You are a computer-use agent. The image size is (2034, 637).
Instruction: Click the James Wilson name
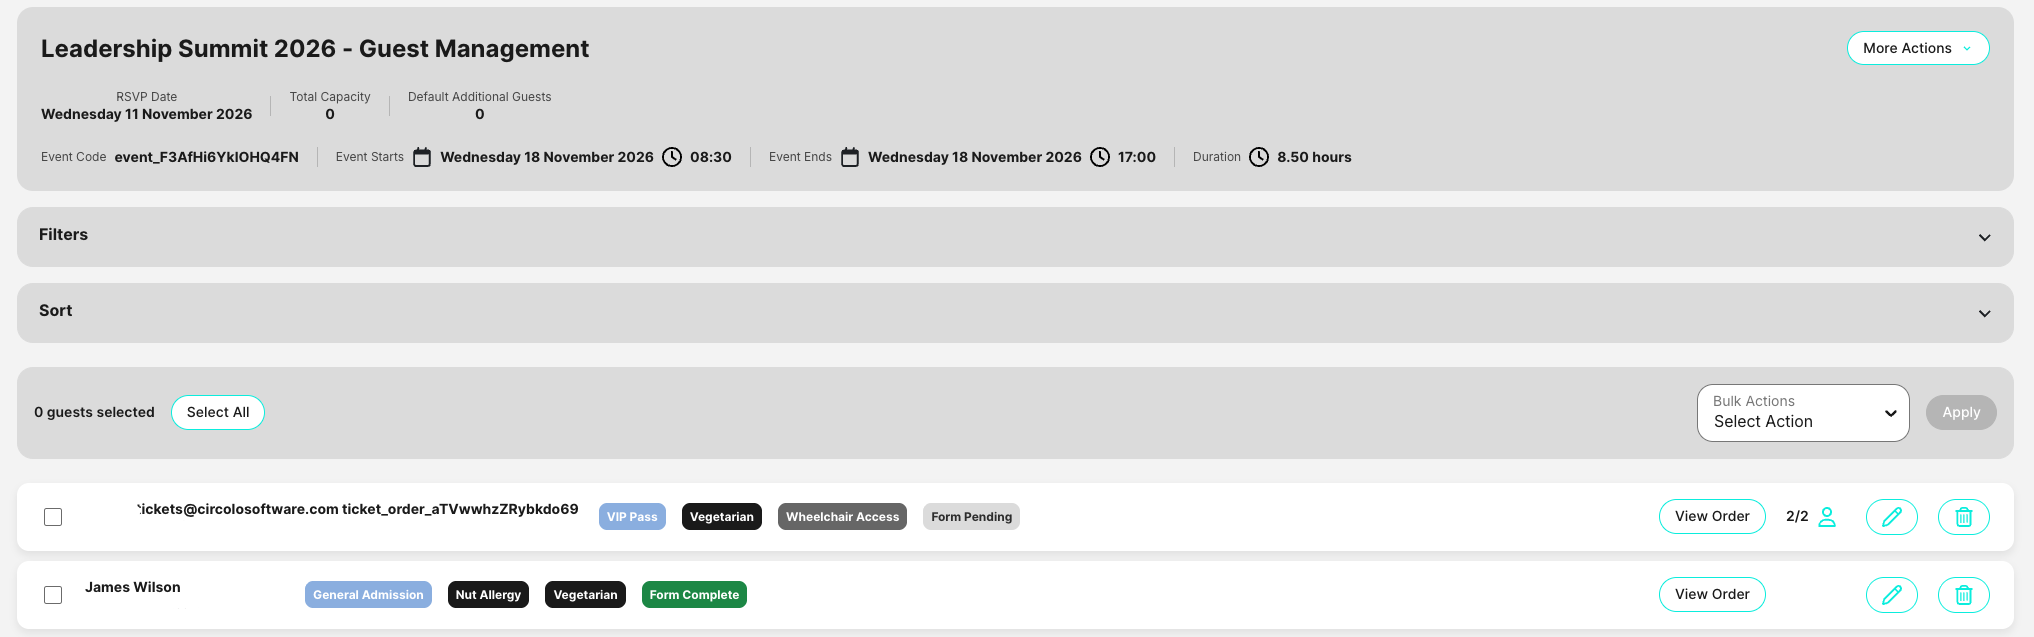pyautogui.click(x=133, y=587)
